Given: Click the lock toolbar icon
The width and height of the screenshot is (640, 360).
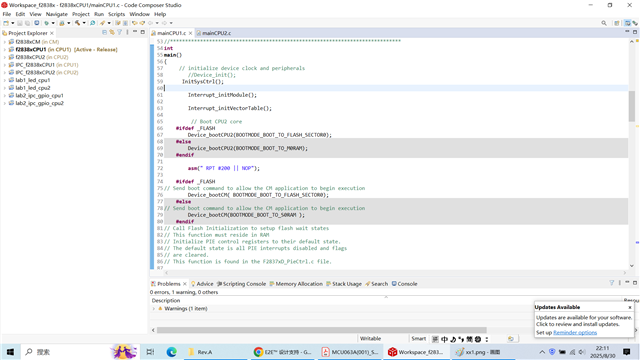Looking at the screenshot, I should tap(62, 23).
